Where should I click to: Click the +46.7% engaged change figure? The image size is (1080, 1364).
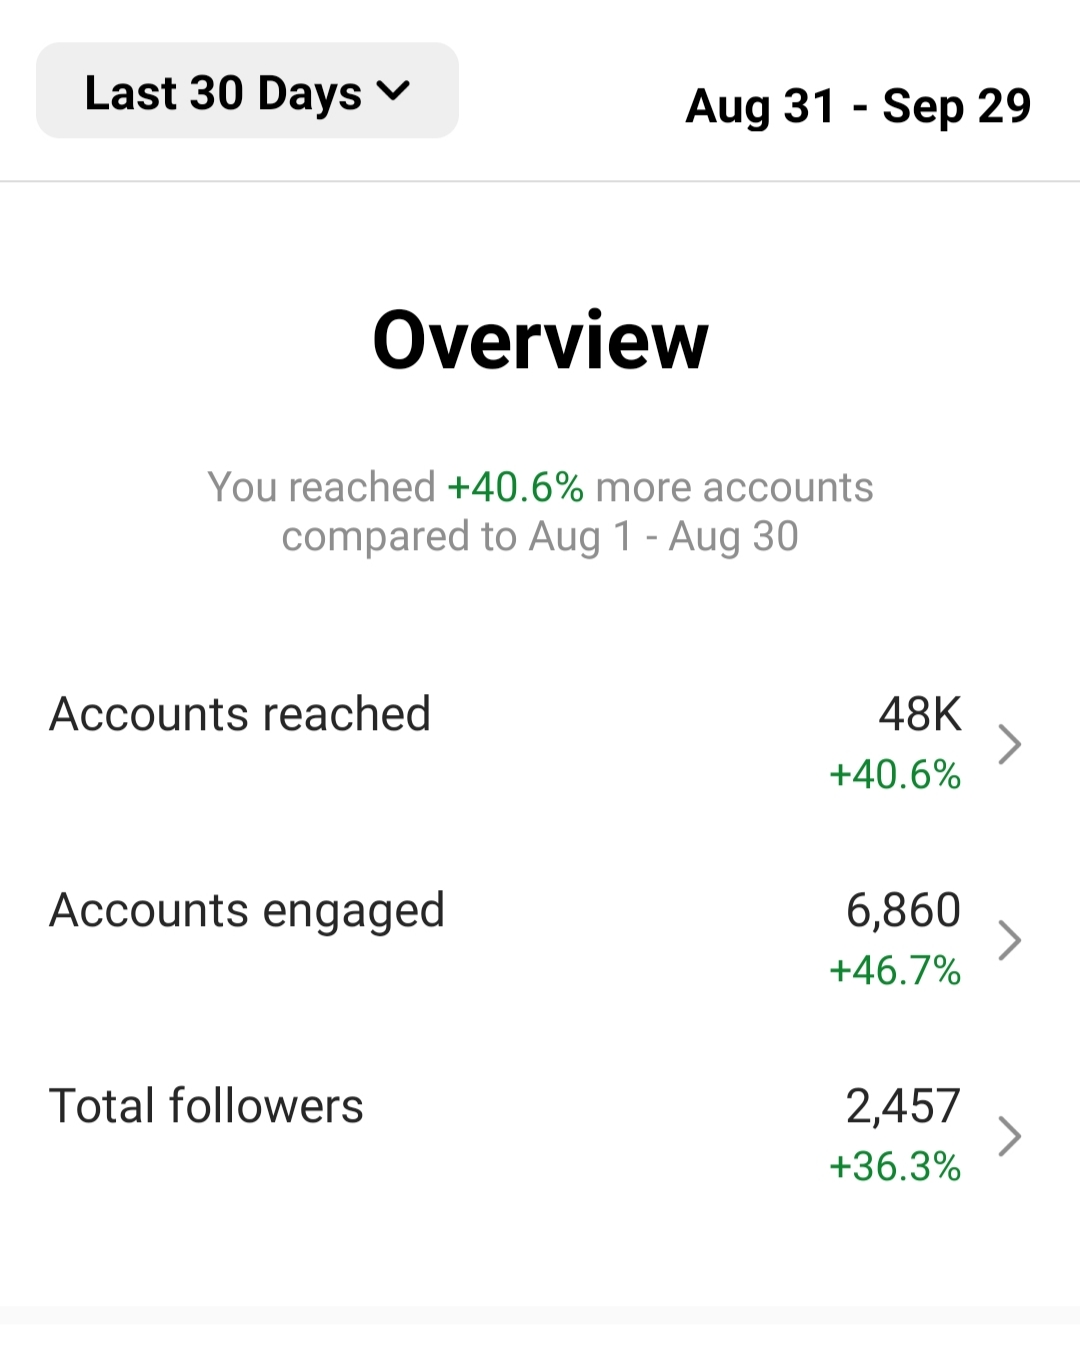(x=895, y=971)
